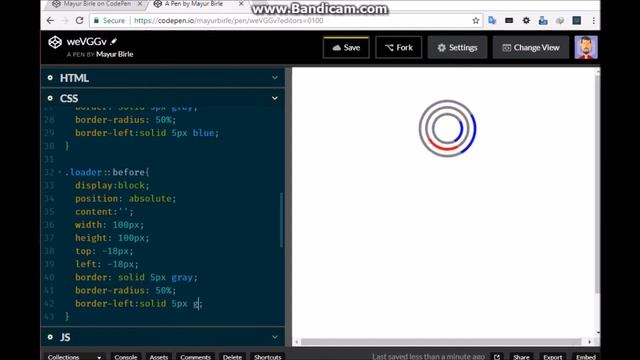Click the Secure site info label
The image size is (640, 360).
[109, 20]
